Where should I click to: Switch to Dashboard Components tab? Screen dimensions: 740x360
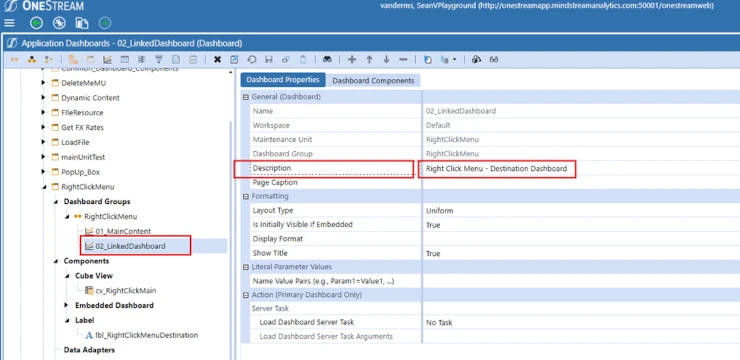point(373,81)
